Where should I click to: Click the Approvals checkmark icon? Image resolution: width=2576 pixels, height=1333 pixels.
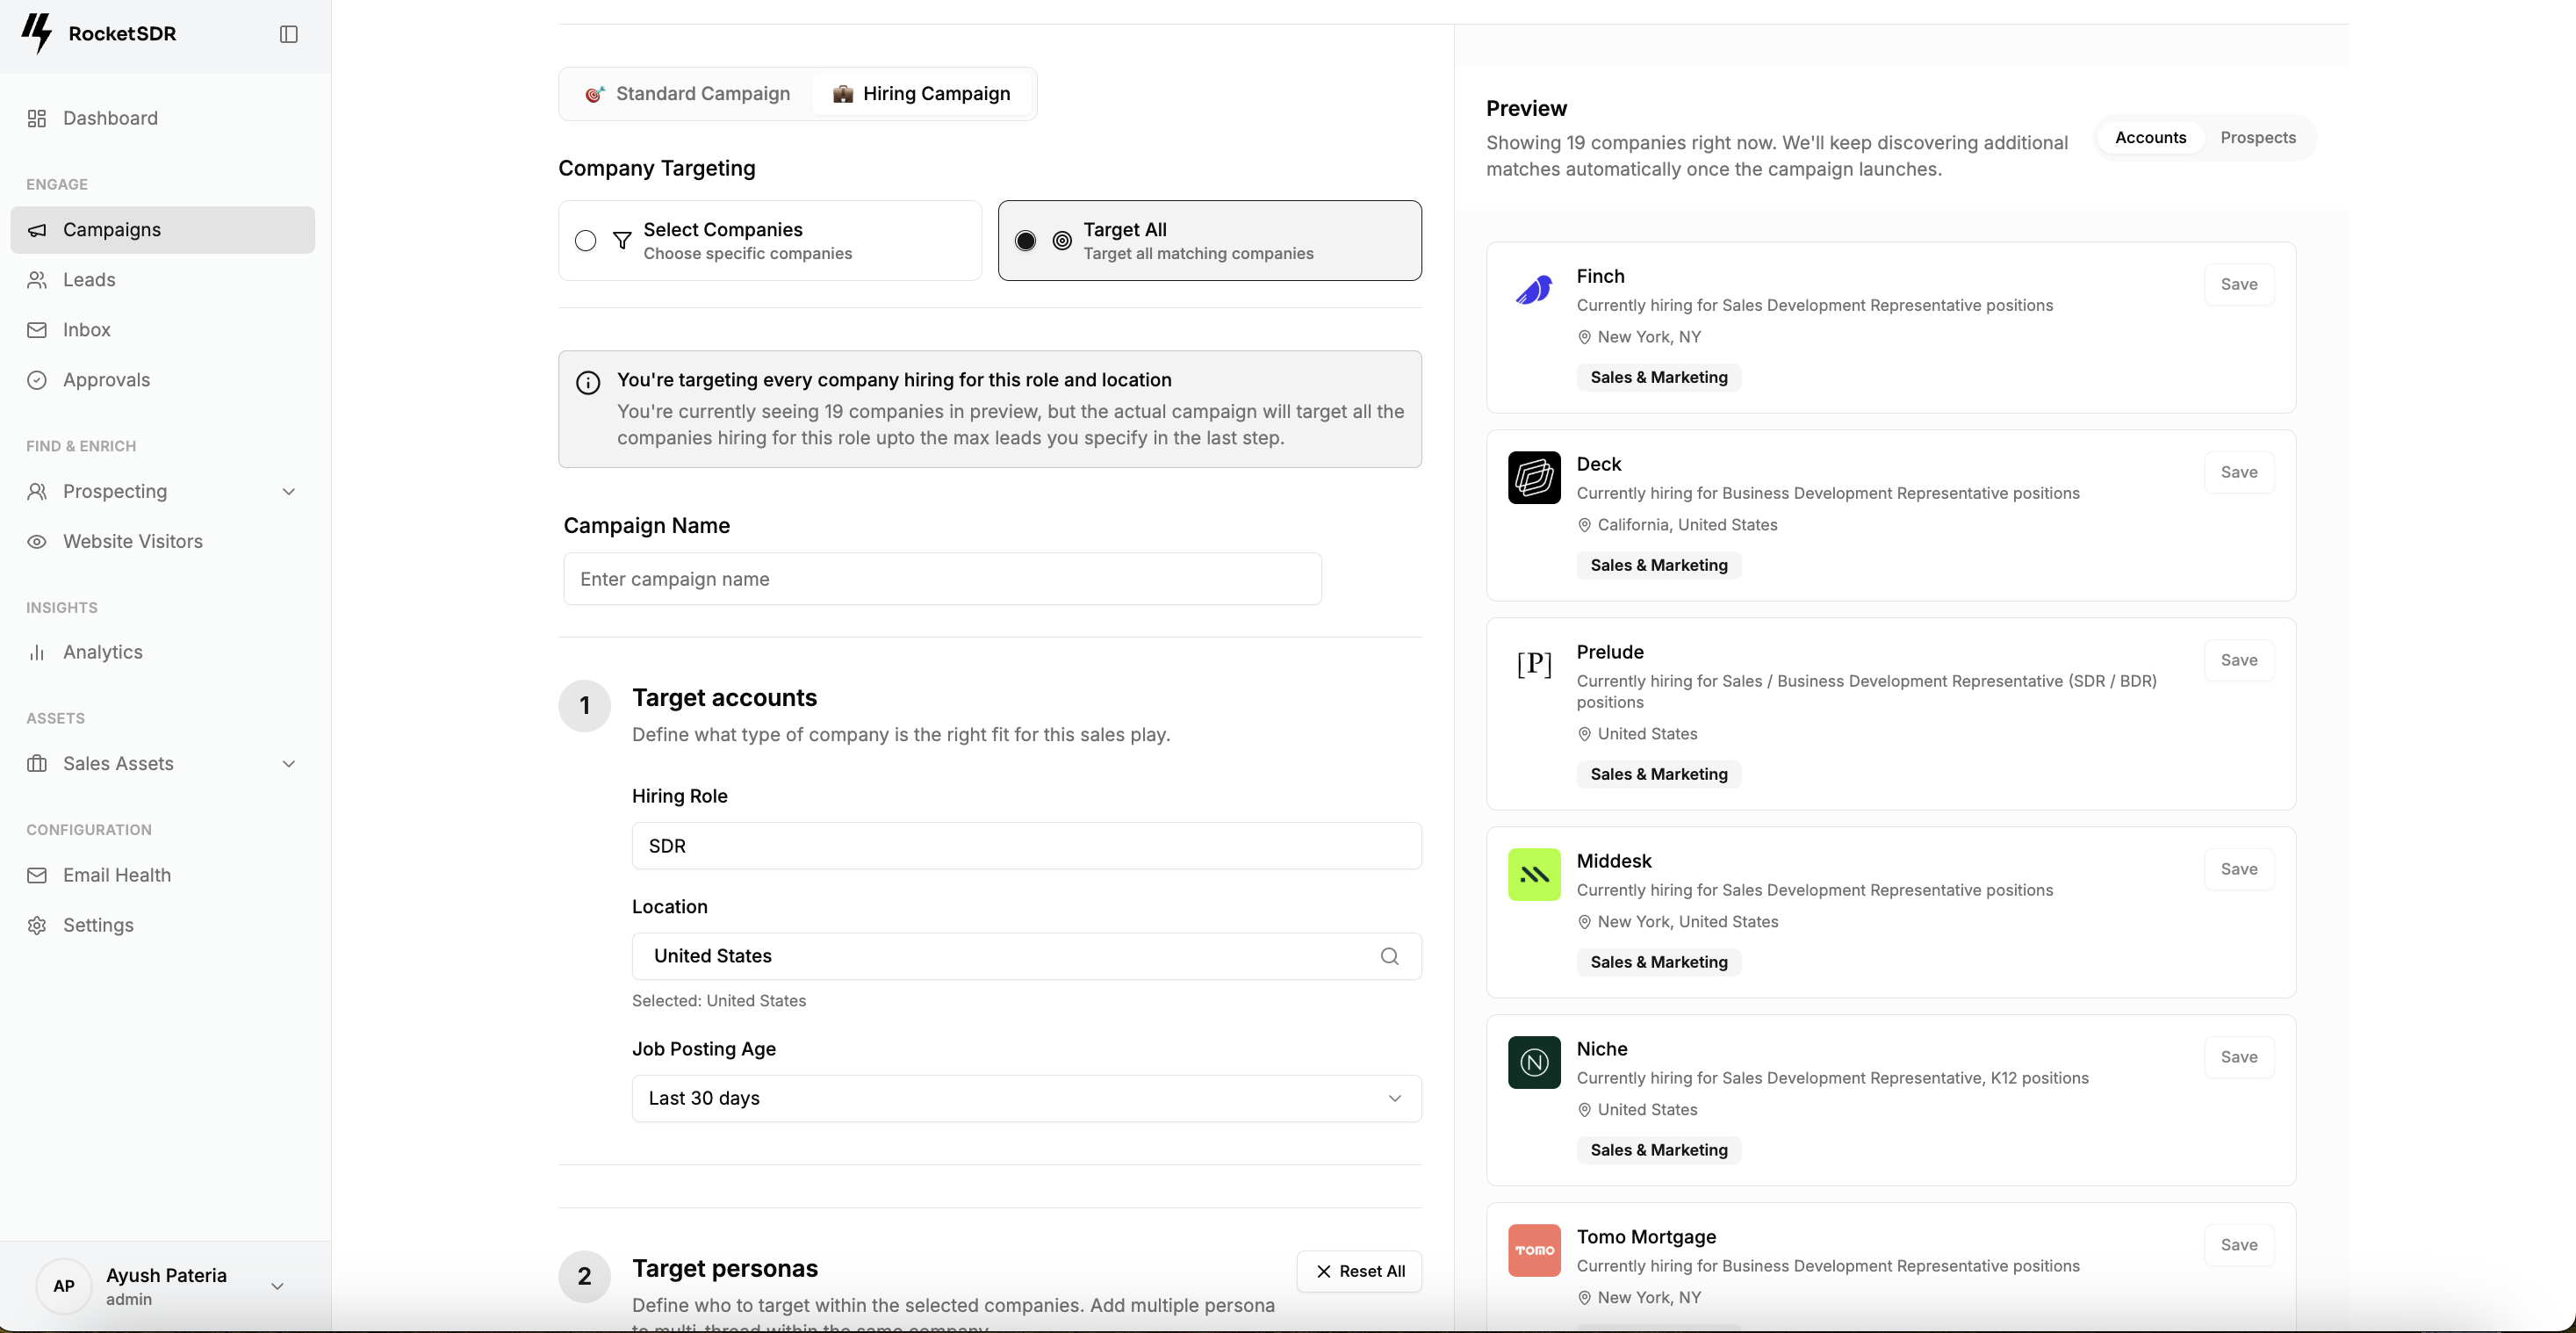click(37, 380)
